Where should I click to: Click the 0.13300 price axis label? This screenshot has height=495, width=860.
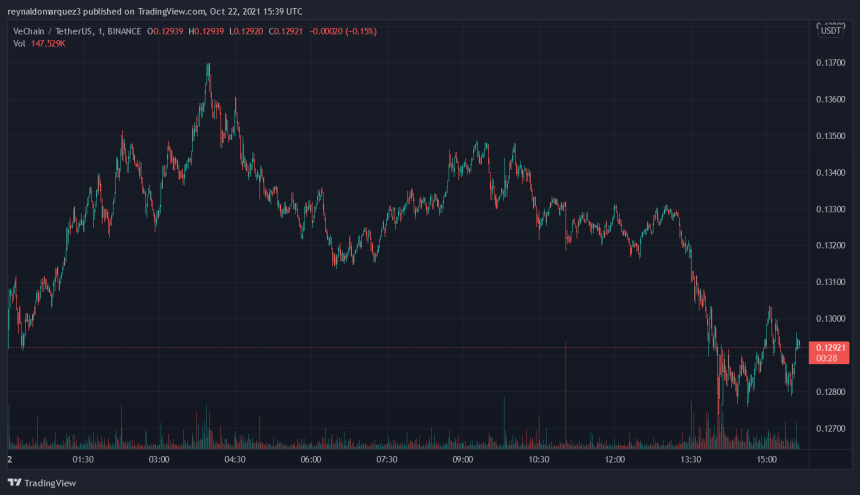(830, 209)
